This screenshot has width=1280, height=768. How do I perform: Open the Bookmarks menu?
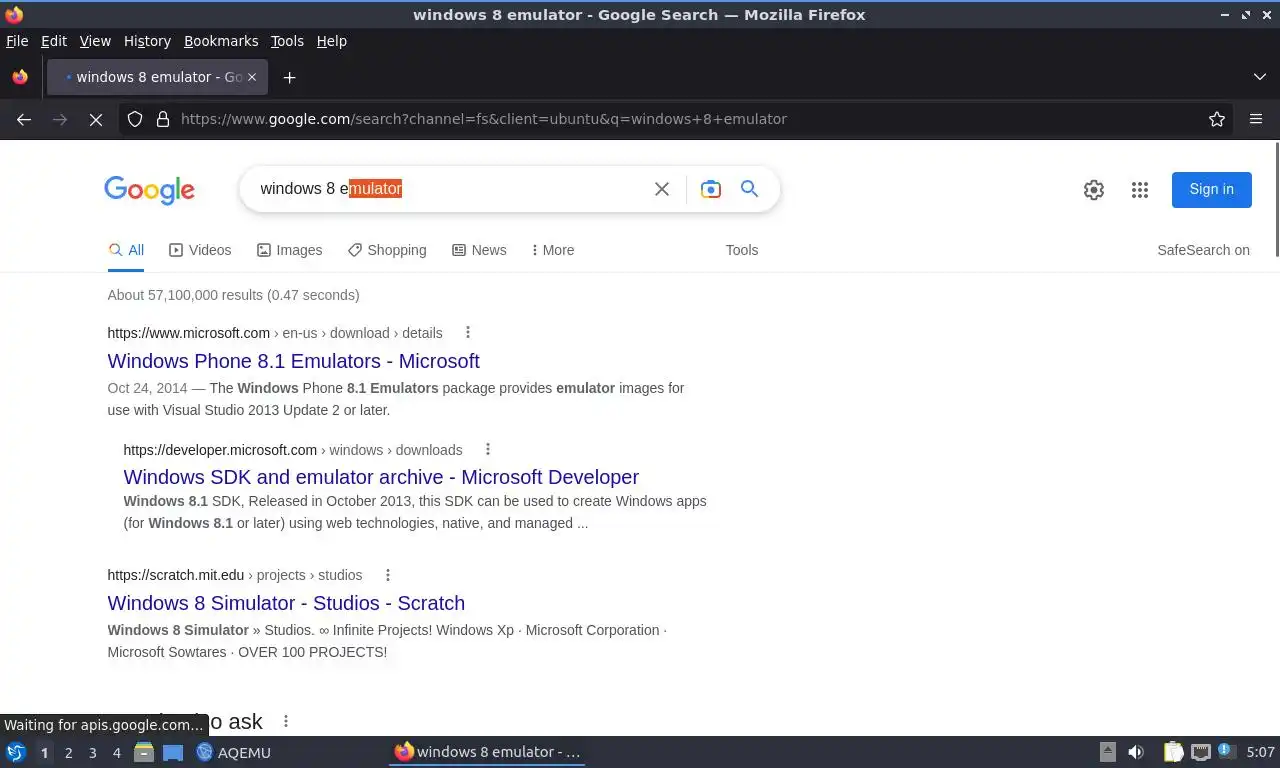[x=221, y=41]
